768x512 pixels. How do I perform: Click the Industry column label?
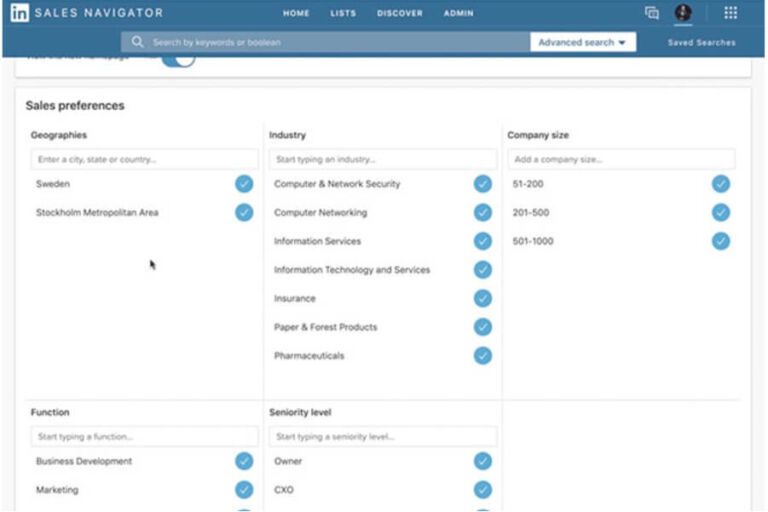click(x=288, y=135)
